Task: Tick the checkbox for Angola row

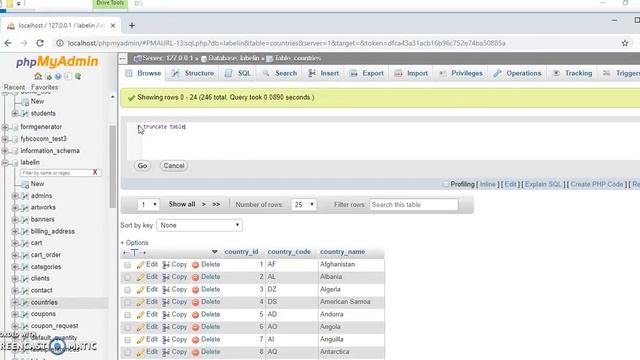Action: coord(127,327)
